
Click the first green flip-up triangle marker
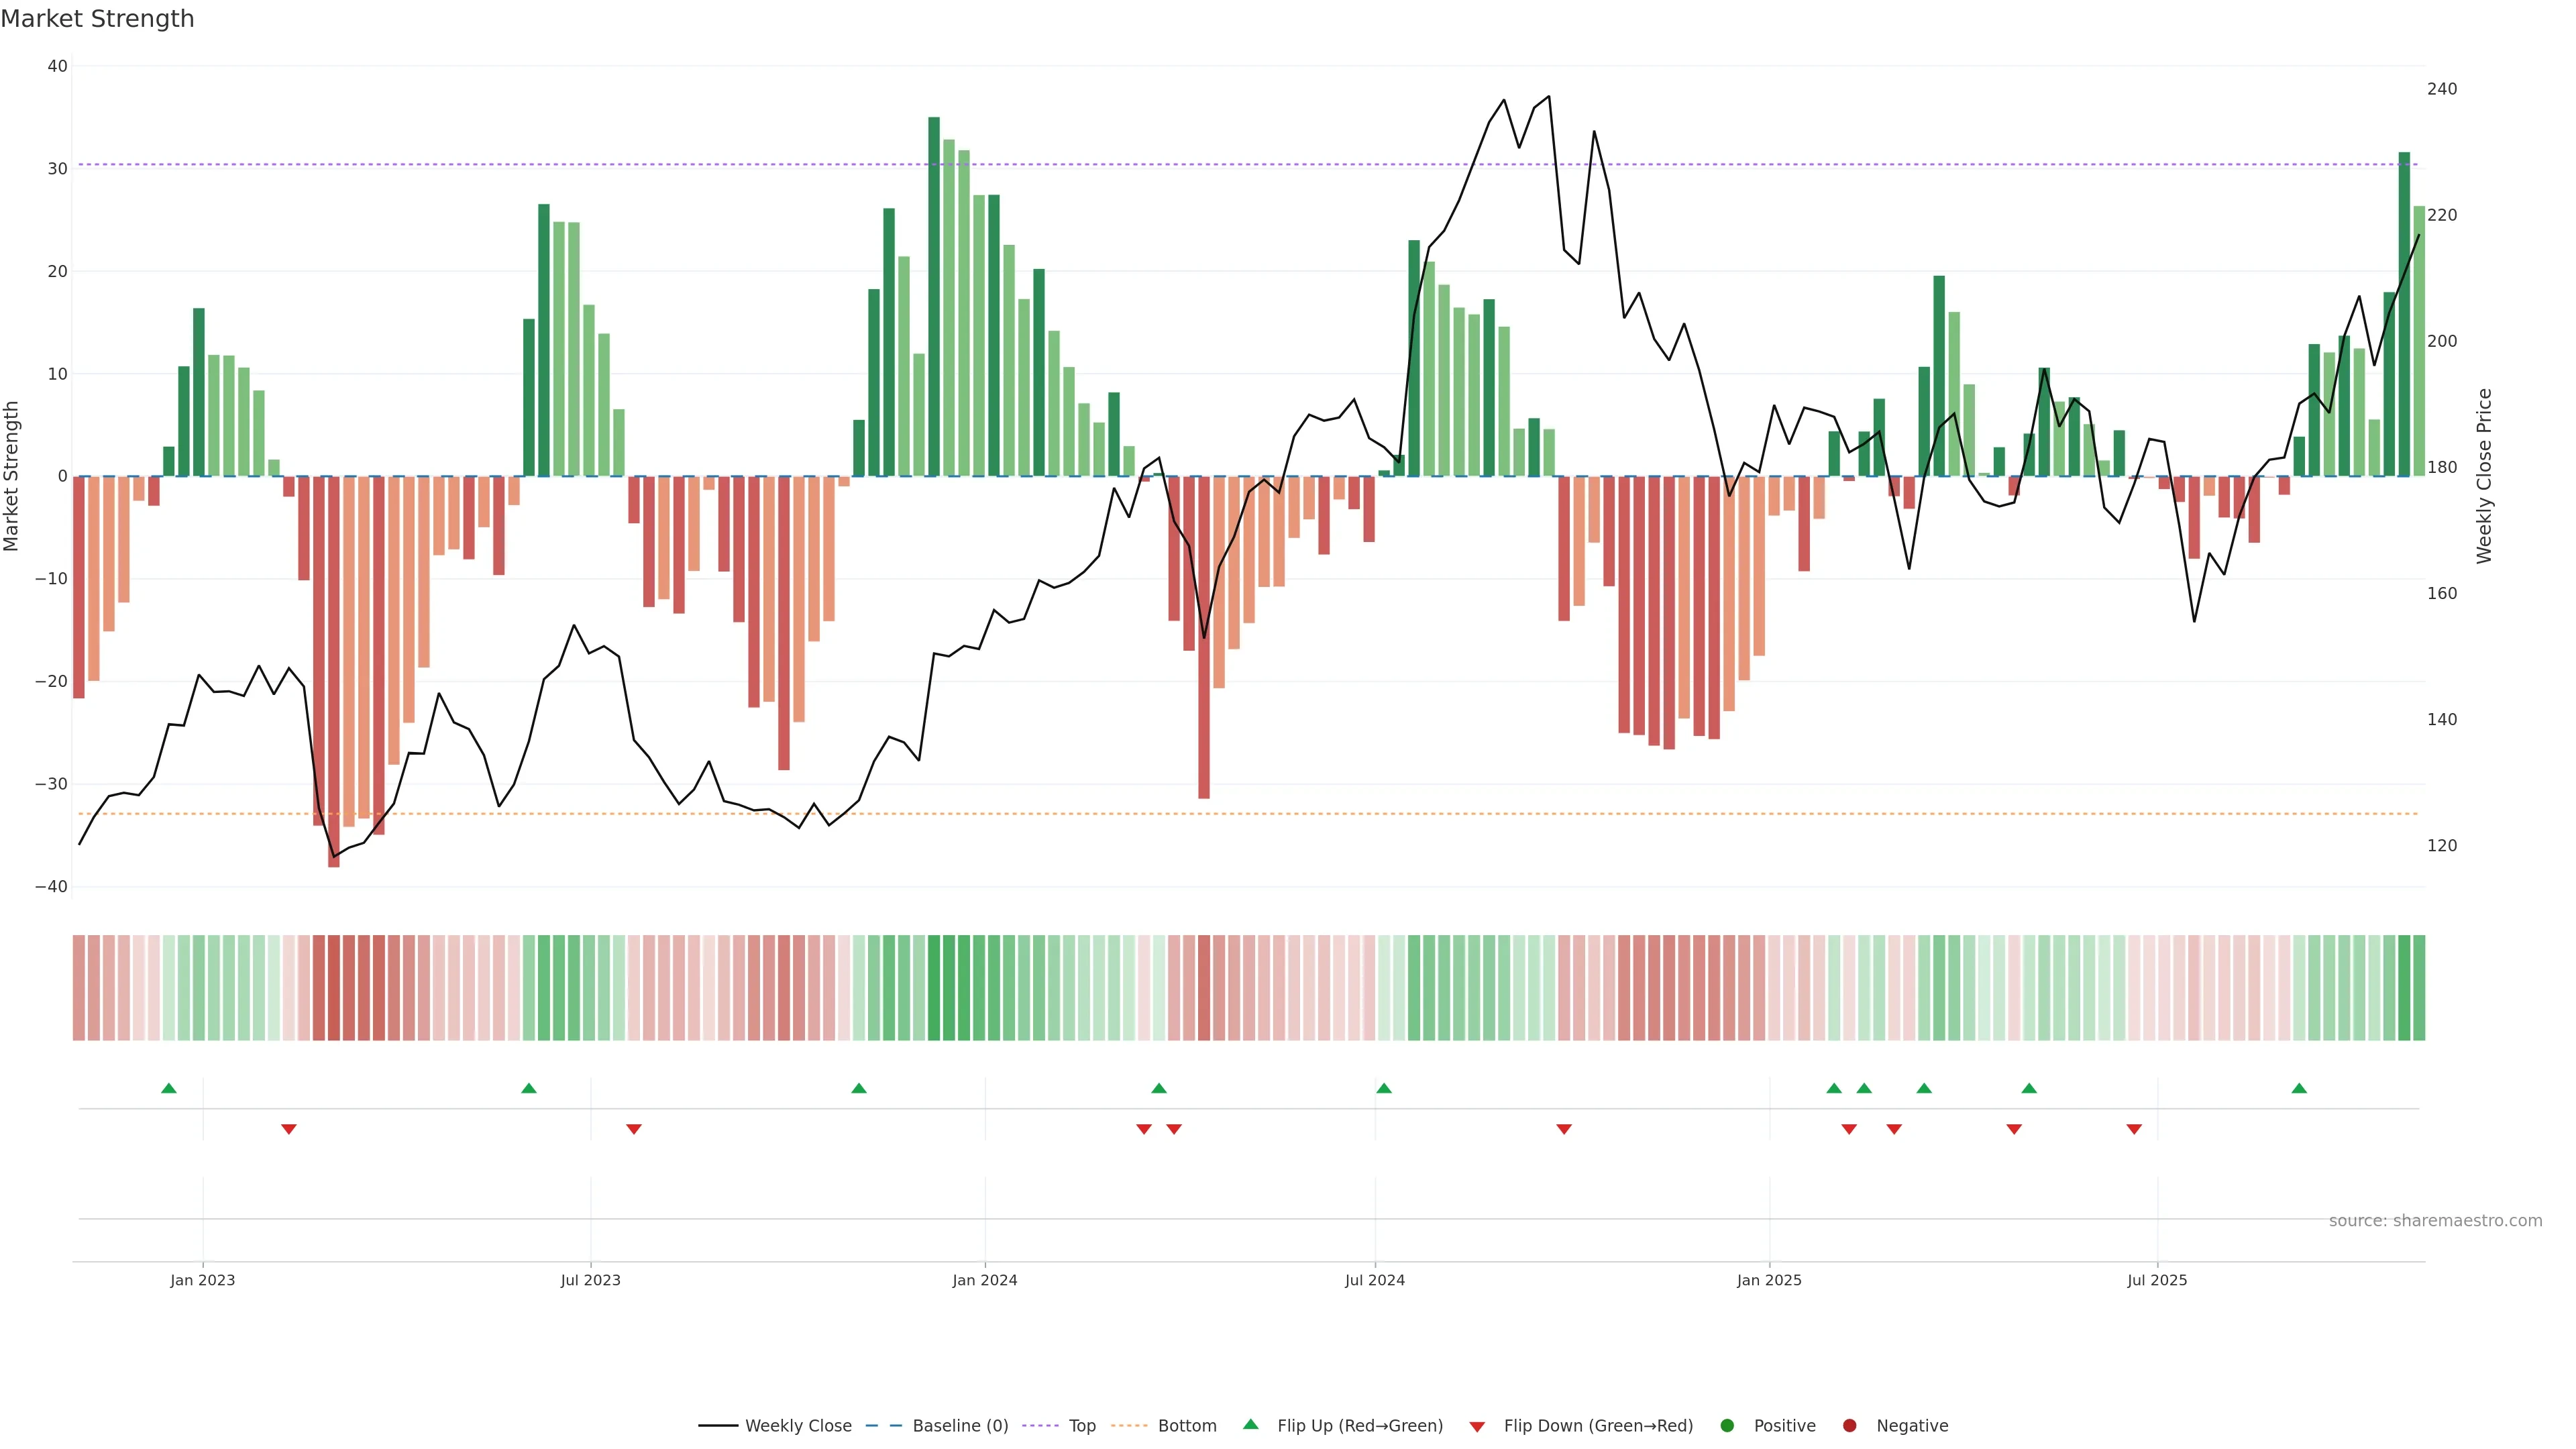coord(169,1088)
